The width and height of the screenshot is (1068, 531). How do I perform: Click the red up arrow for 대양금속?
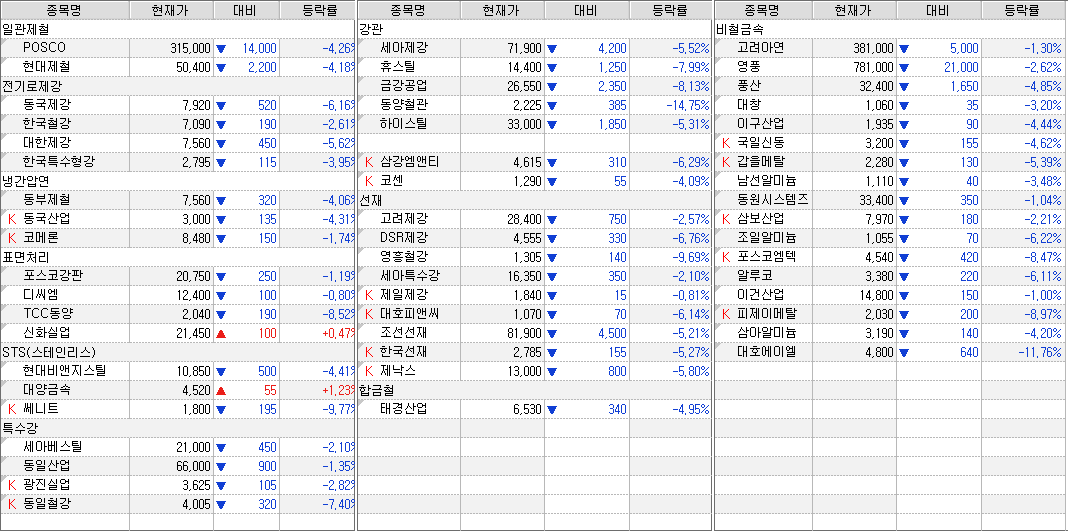pos(221,390)
